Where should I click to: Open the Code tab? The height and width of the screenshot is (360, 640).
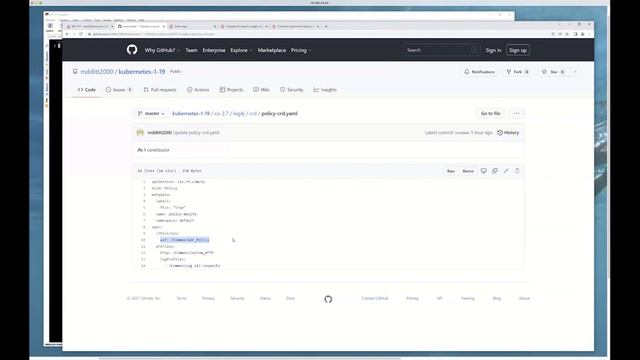[87, 90]
